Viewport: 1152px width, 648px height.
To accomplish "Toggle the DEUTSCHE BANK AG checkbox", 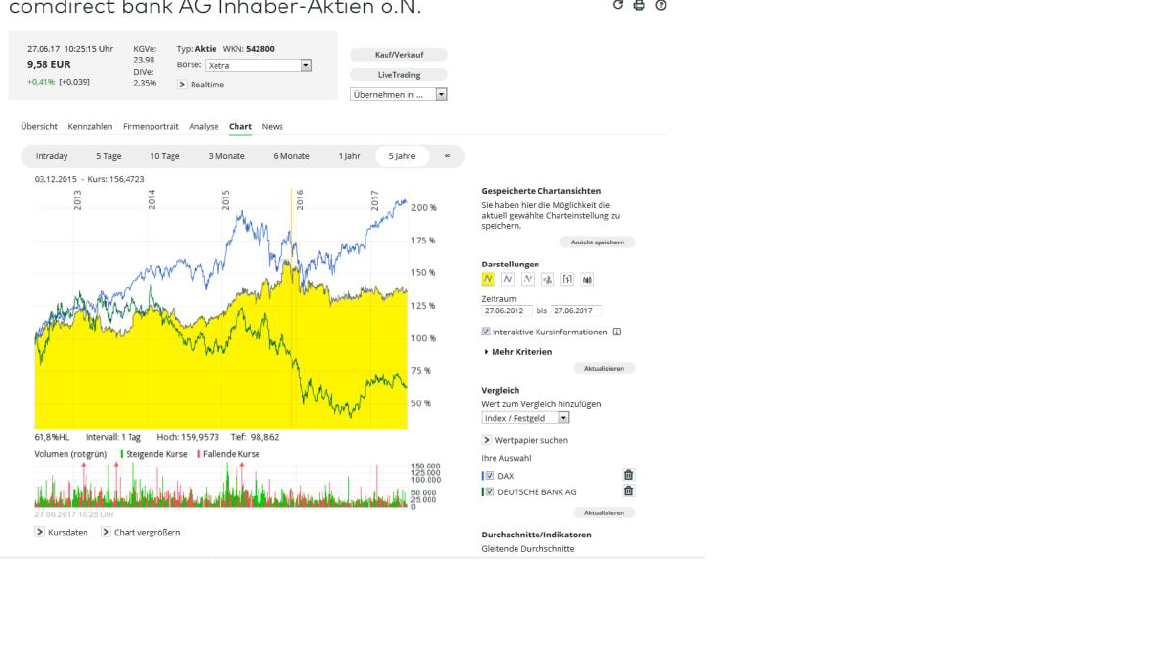I will (489, 492).
